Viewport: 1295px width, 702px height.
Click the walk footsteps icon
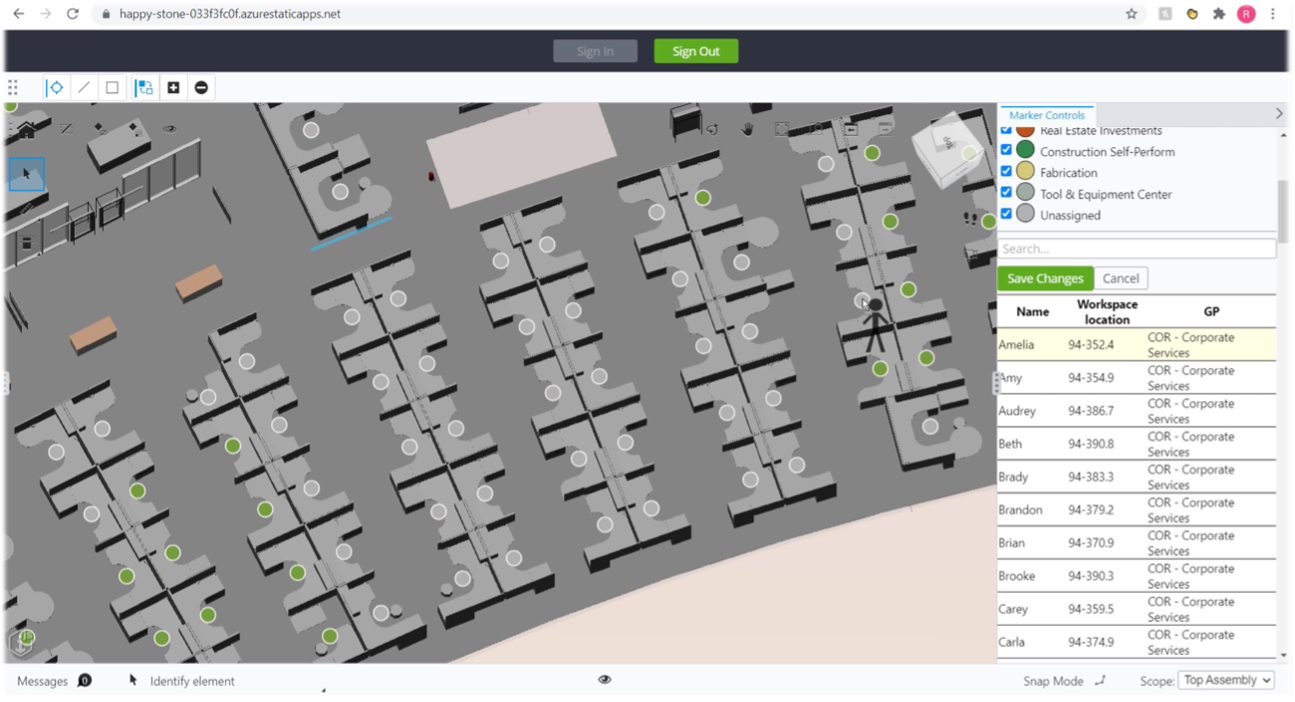(969, 218)
